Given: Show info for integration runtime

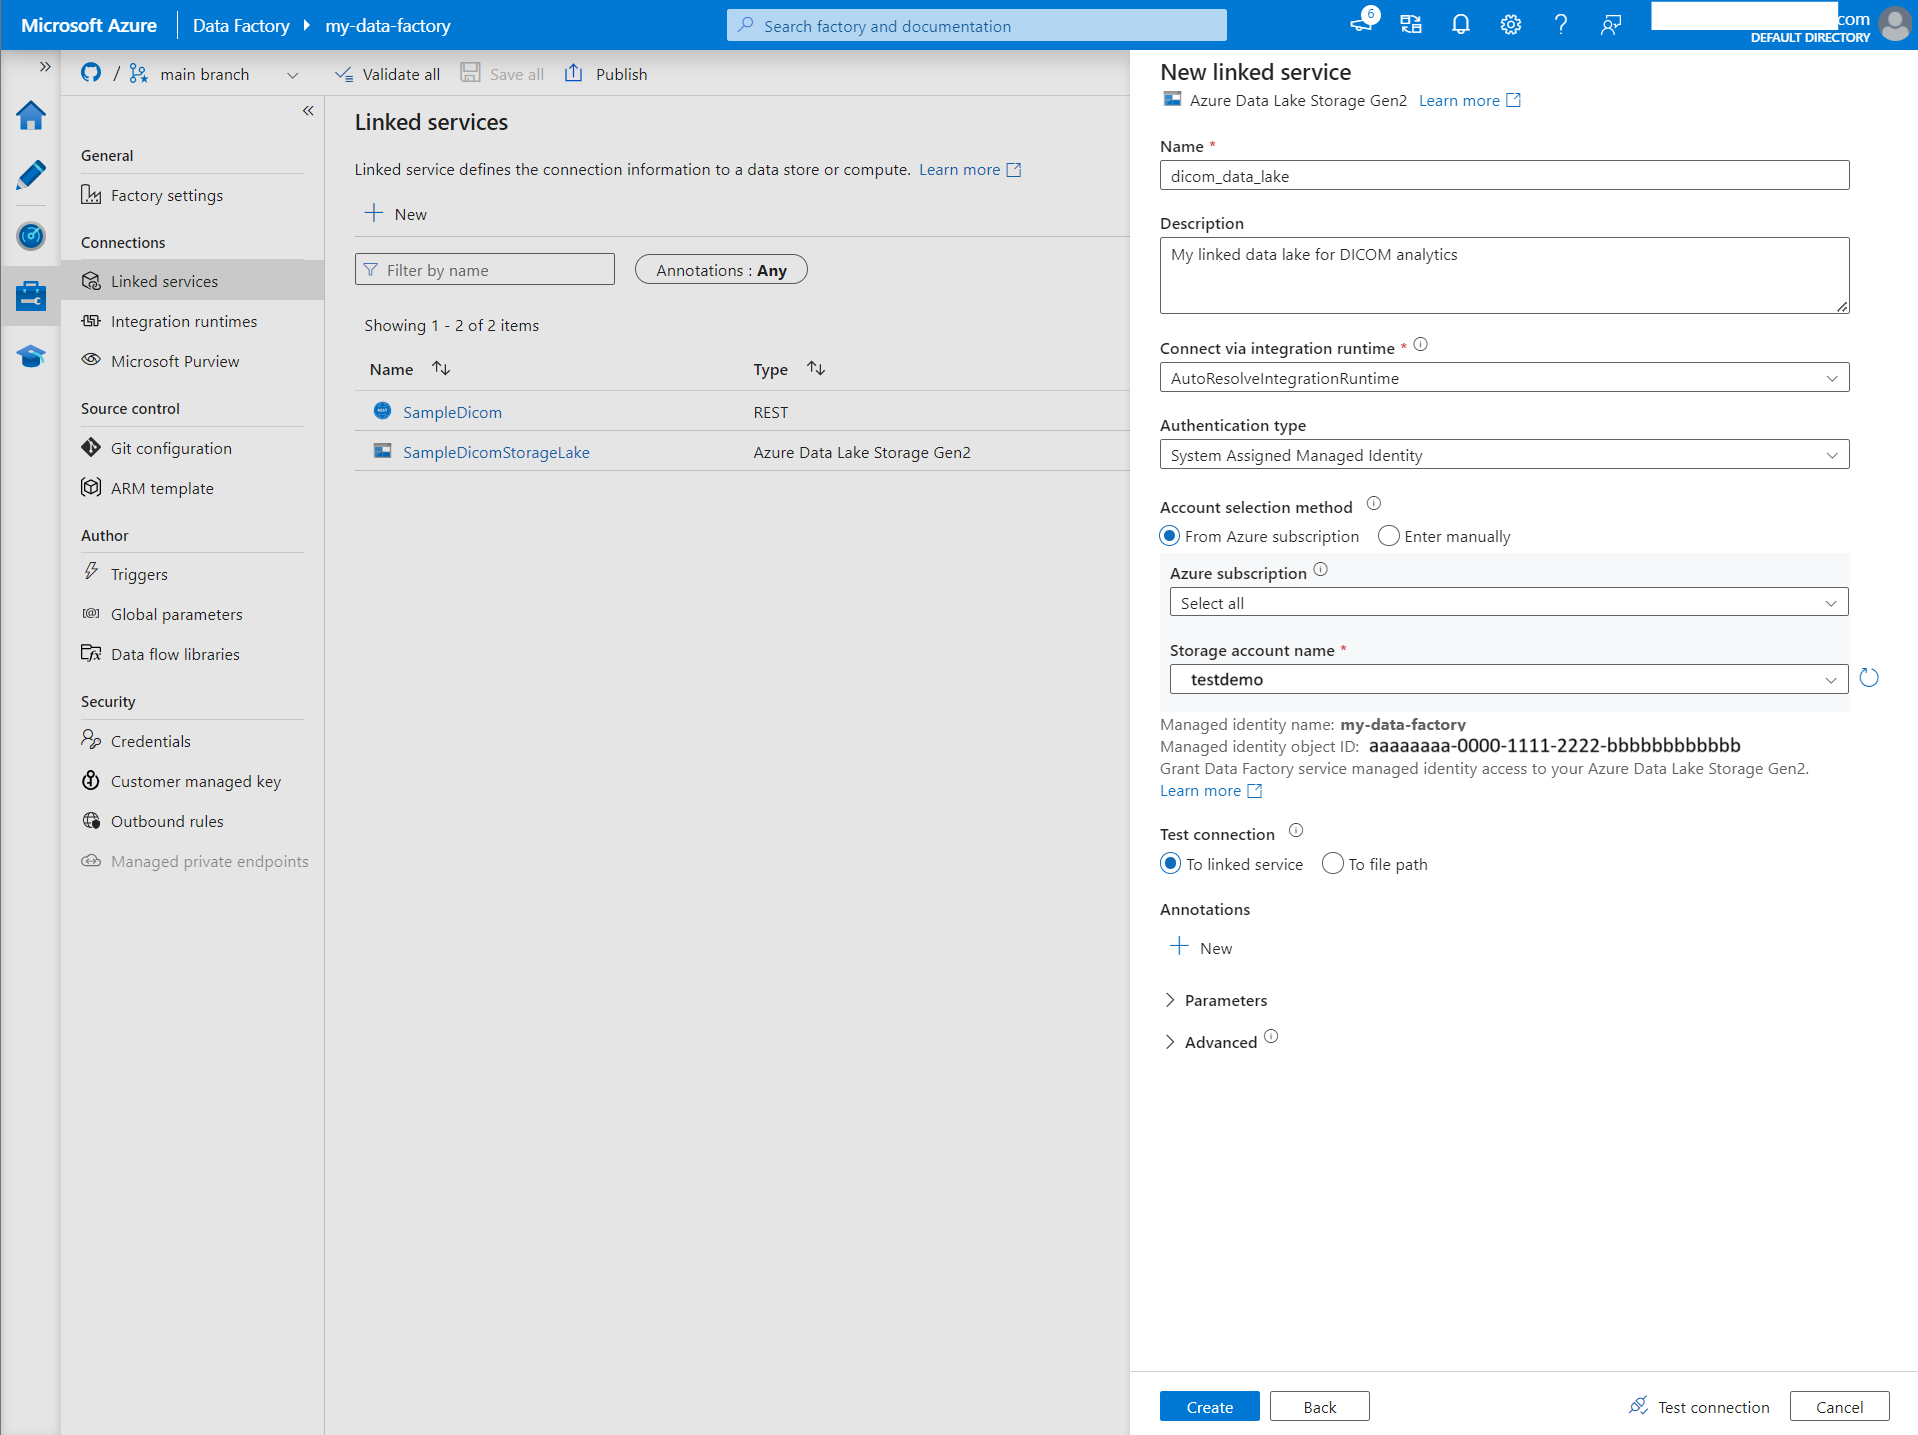Looking at the screenshot, I should (x=1420, y=345).
